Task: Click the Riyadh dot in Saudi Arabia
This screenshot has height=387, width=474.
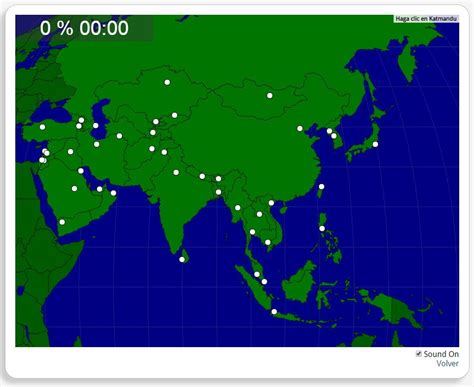Action: (74, 189)
